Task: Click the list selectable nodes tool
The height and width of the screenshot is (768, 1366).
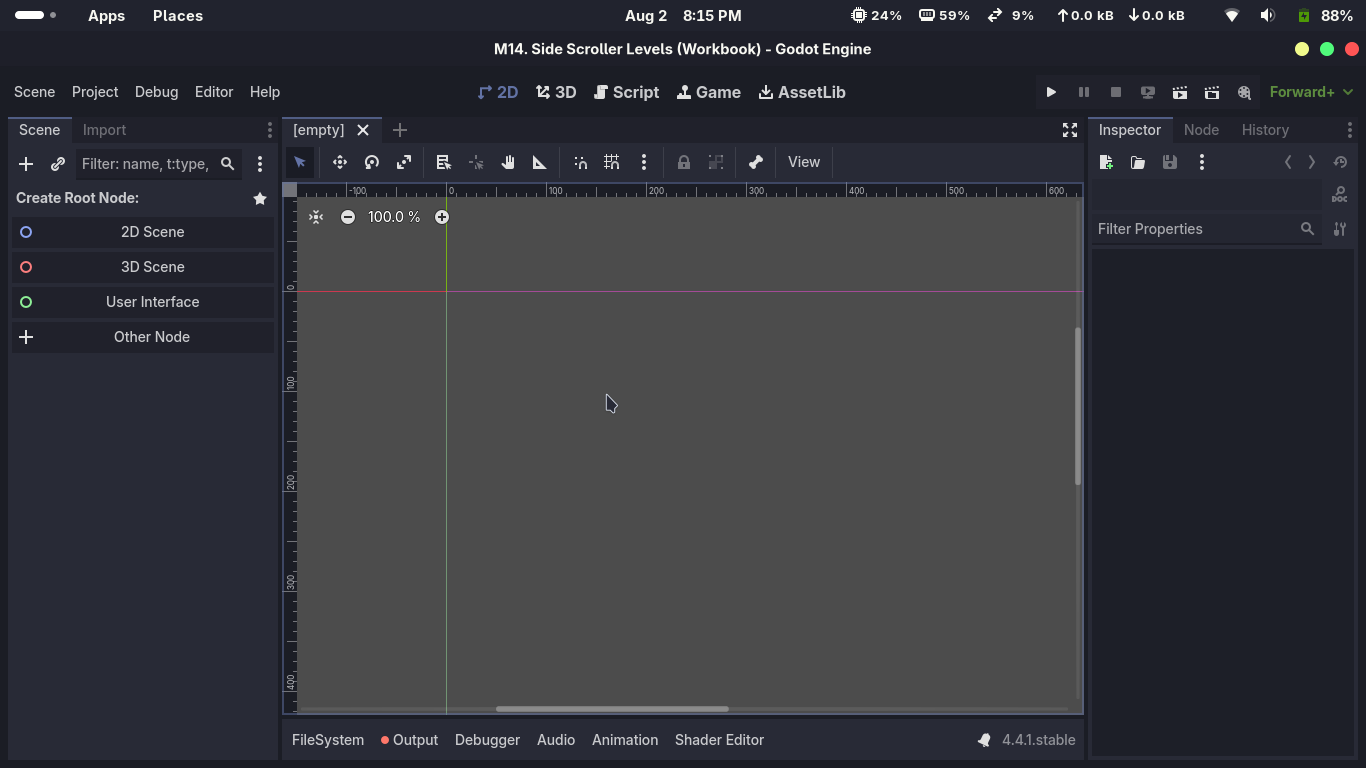Action: 444,162
